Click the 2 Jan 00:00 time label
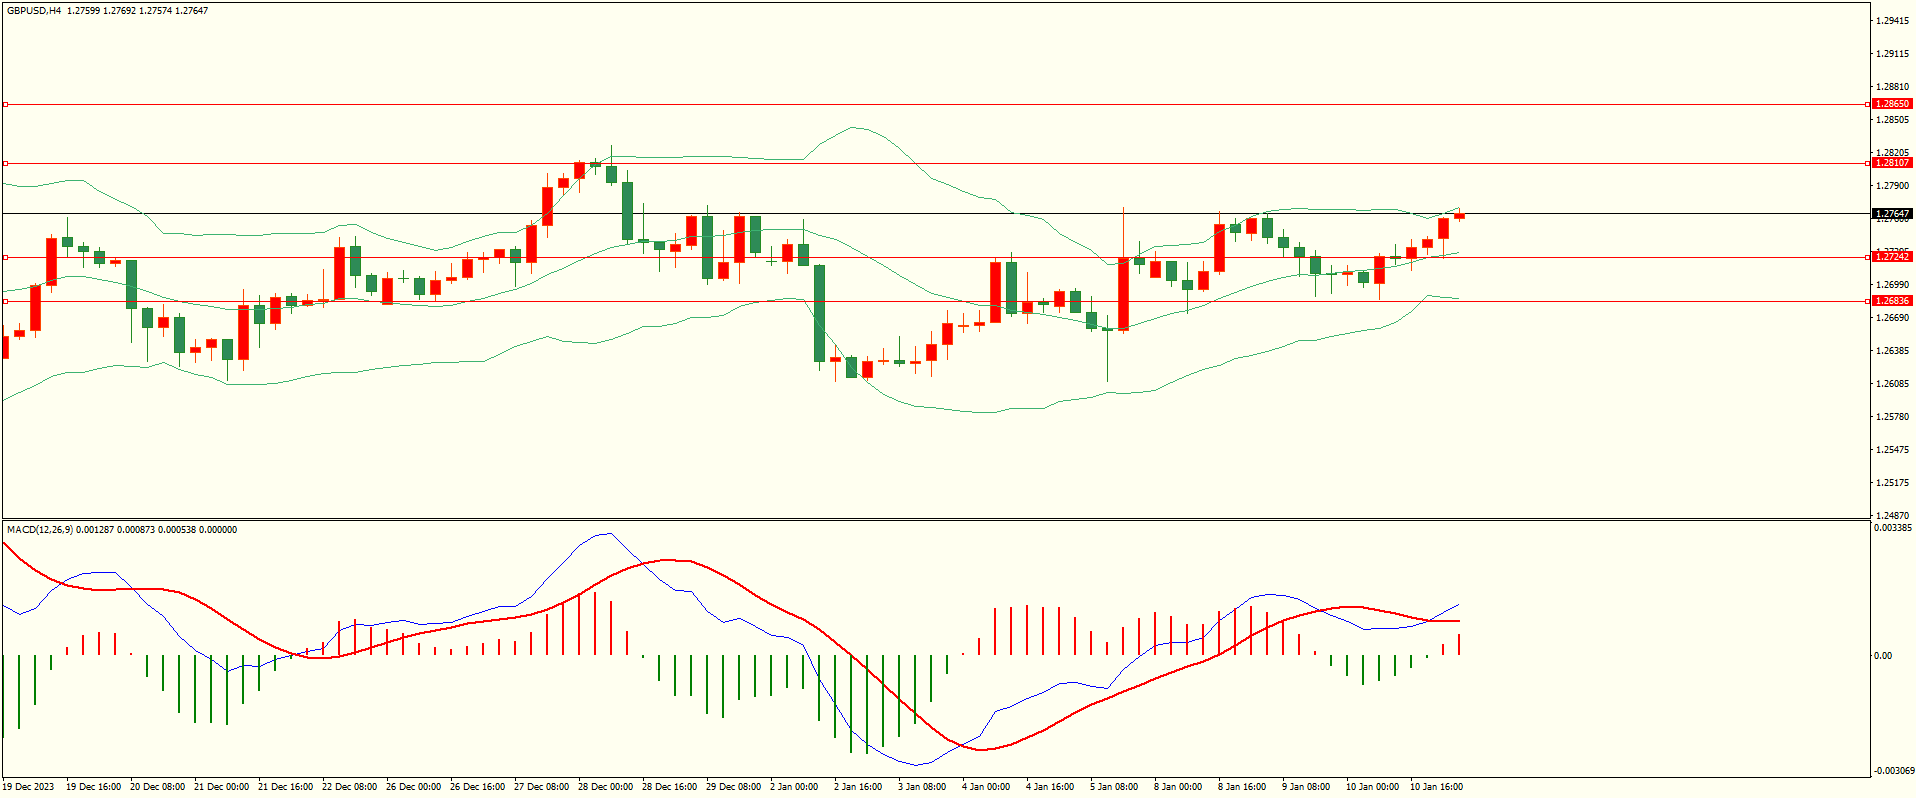This screenshot has width=1916, height=798. [x=795, y=787]
